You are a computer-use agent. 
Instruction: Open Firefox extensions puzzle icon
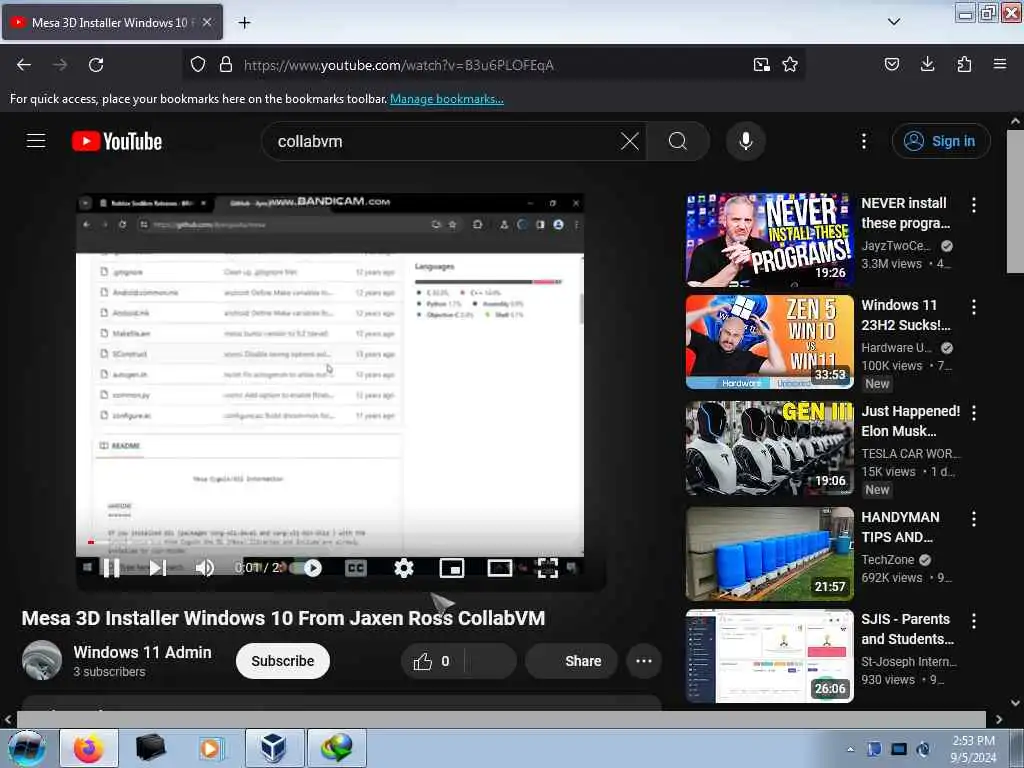964,65
